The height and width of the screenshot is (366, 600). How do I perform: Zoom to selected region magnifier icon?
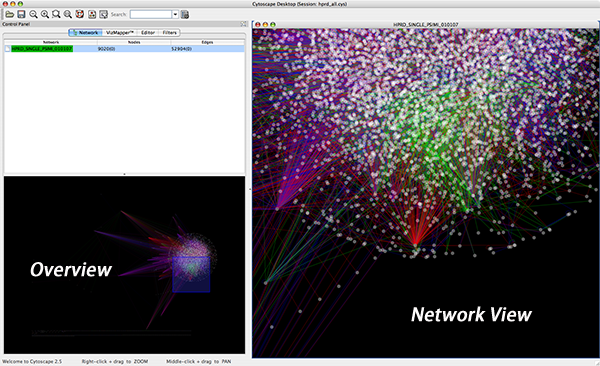[56, 15]
